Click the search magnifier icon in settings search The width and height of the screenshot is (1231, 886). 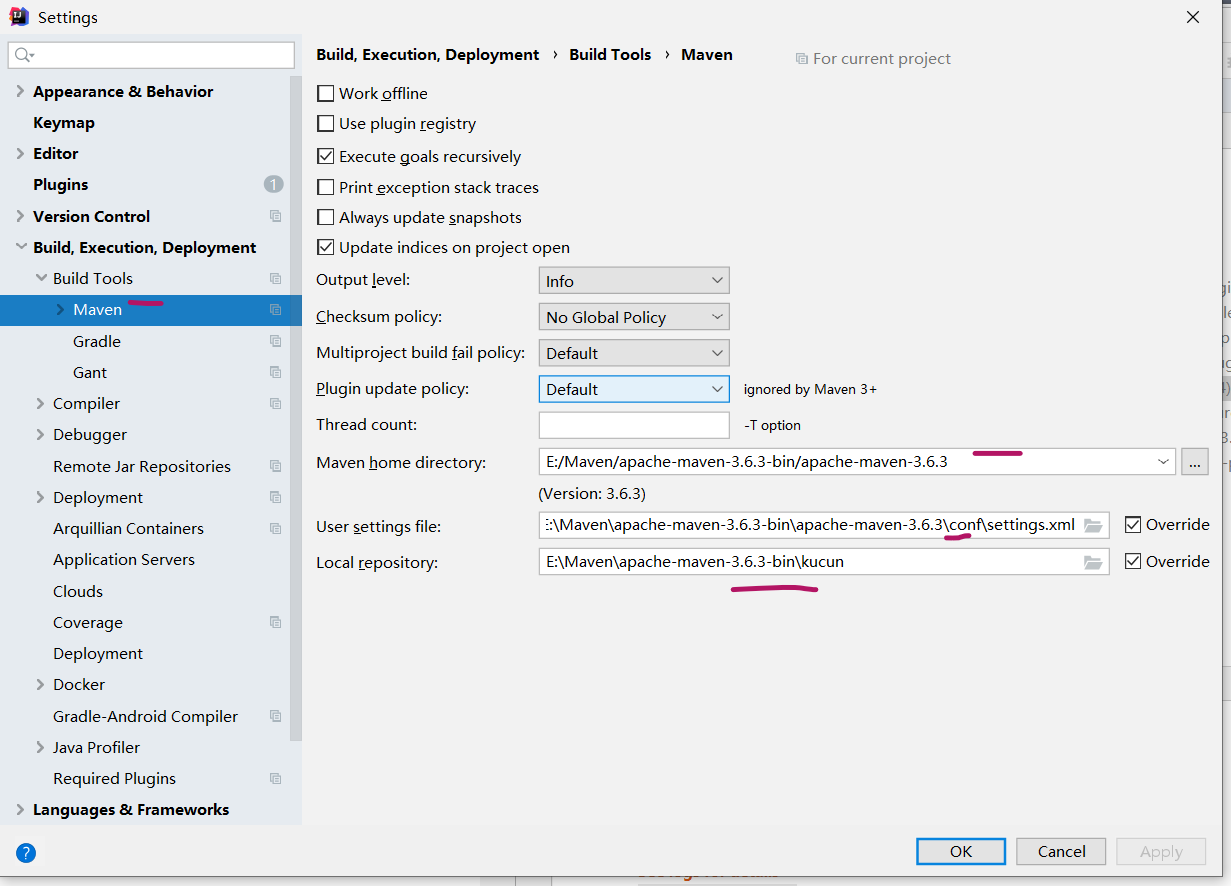25,55
